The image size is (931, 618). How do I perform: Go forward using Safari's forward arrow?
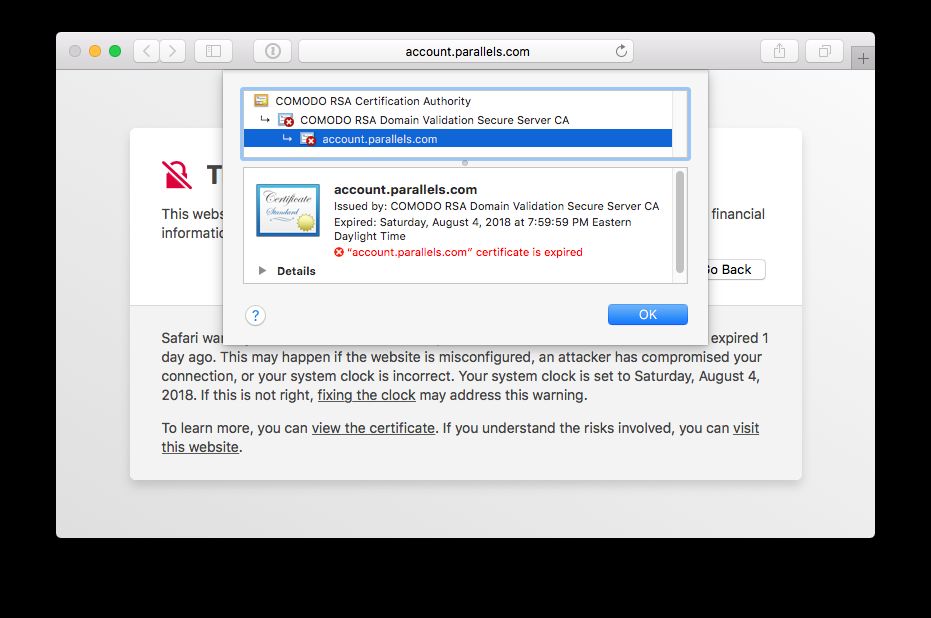tap(173, 51)
